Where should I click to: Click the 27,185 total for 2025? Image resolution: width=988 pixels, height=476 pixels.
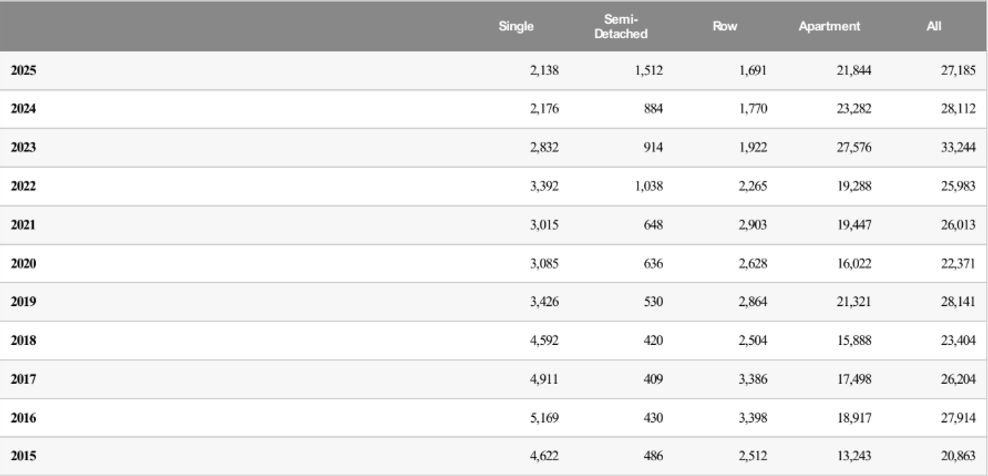tap(957, 71)
